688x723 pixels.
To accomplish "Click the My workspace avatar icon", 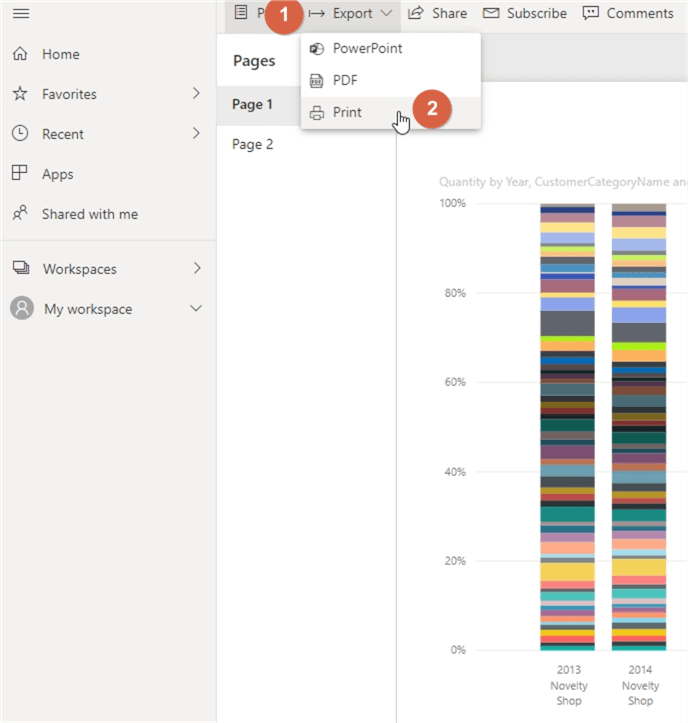I will 22,309.
